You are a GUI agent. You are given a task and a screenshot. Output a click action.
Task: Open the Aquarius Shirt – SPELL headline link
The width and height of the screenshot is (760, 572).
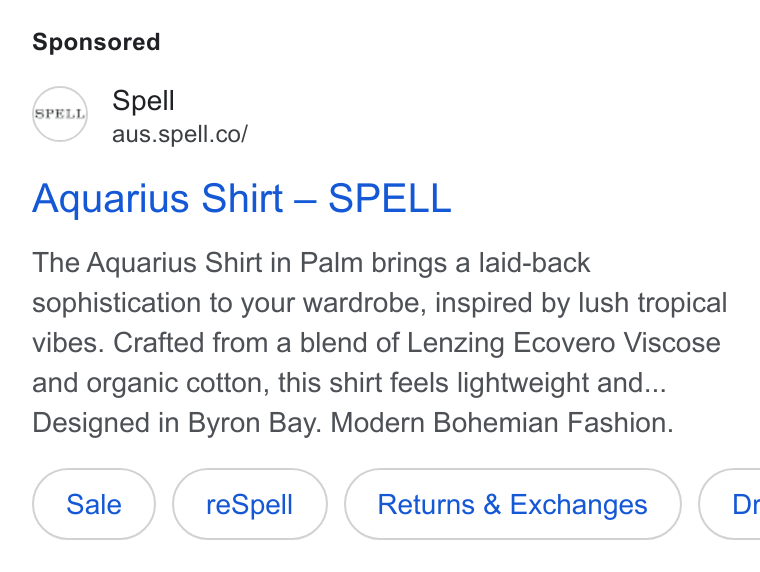[x=242, y=198]
